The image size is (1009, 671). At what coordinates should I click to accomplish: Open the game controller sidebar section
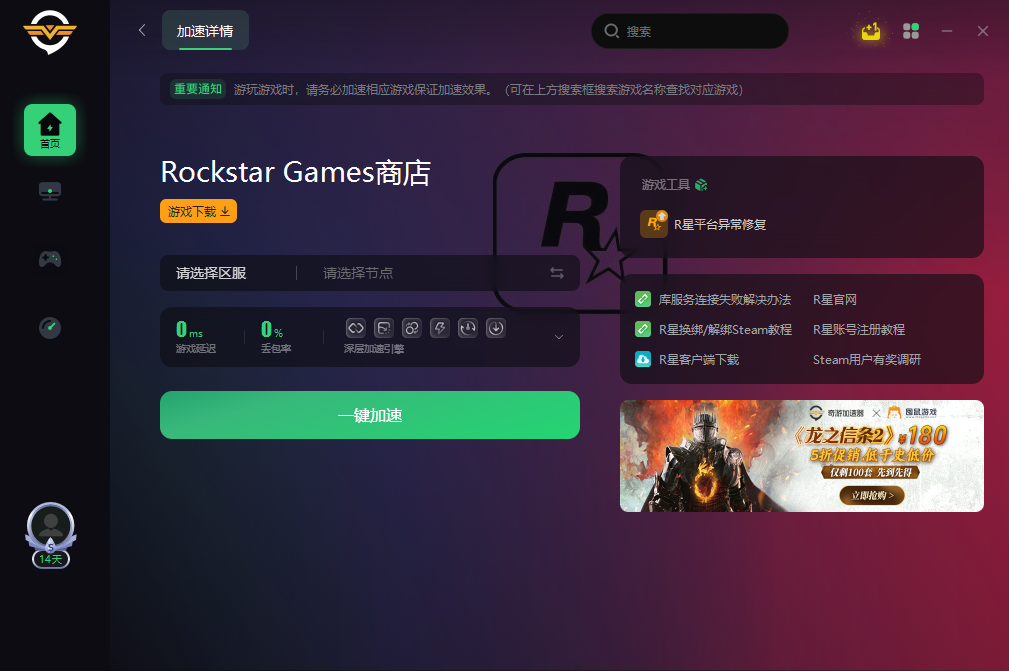[x=50, y=259]
